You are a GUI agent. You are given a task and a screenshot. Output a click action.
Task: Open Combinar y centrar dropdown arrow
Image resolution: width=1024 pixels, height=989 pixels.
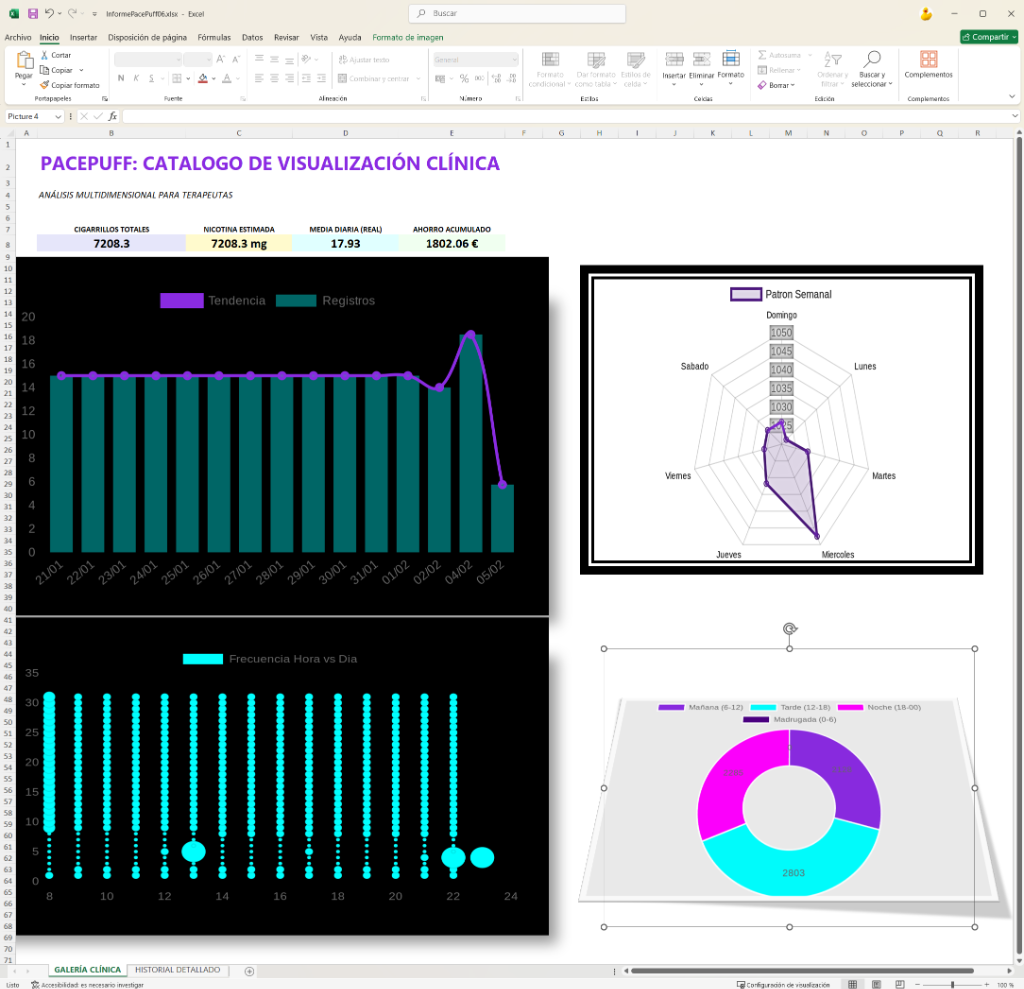click(418, 78)
